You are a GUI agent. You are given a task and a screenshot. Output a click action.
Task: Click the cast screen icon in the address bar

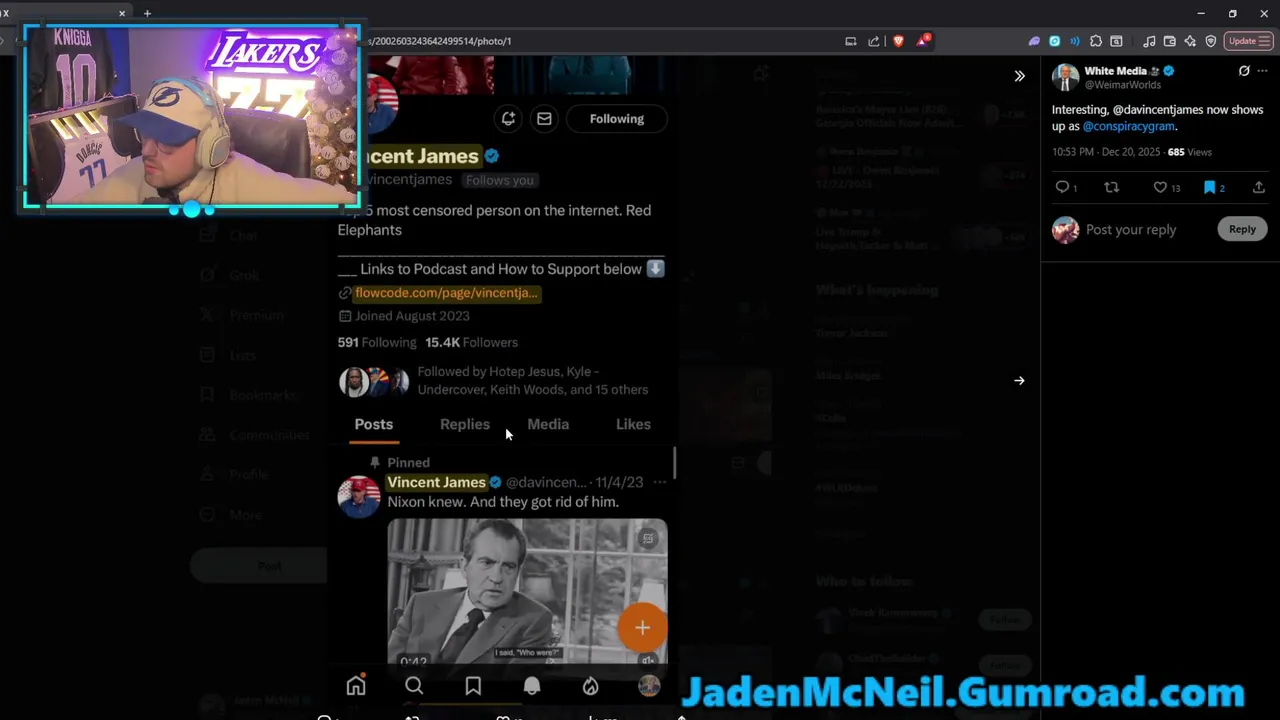coord(851,41)
